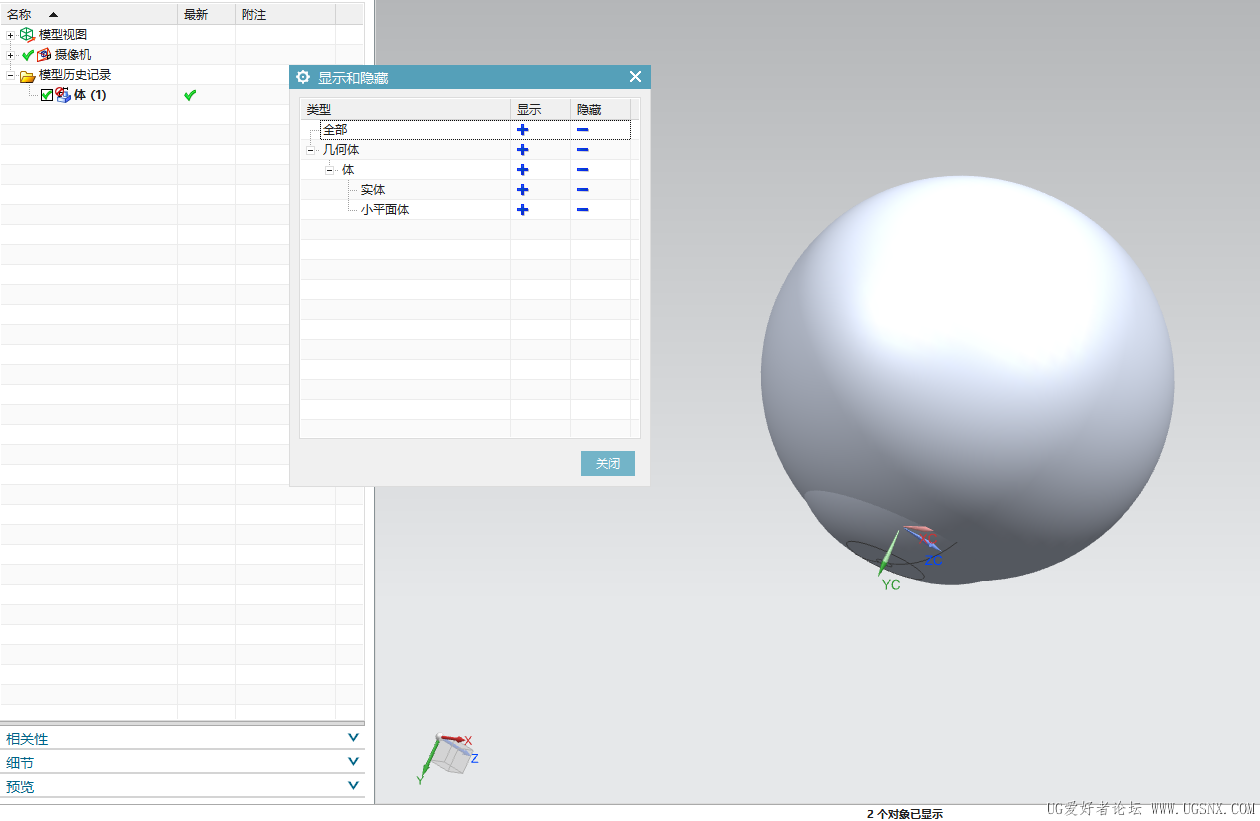Select the 全部 row in the type list

tap(336, 130)
